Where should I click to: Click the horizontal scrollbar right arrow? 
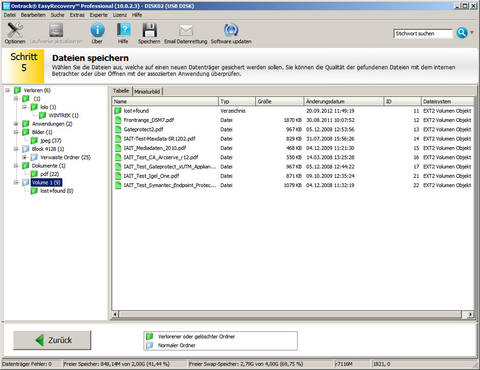click(x=469, y=314)
